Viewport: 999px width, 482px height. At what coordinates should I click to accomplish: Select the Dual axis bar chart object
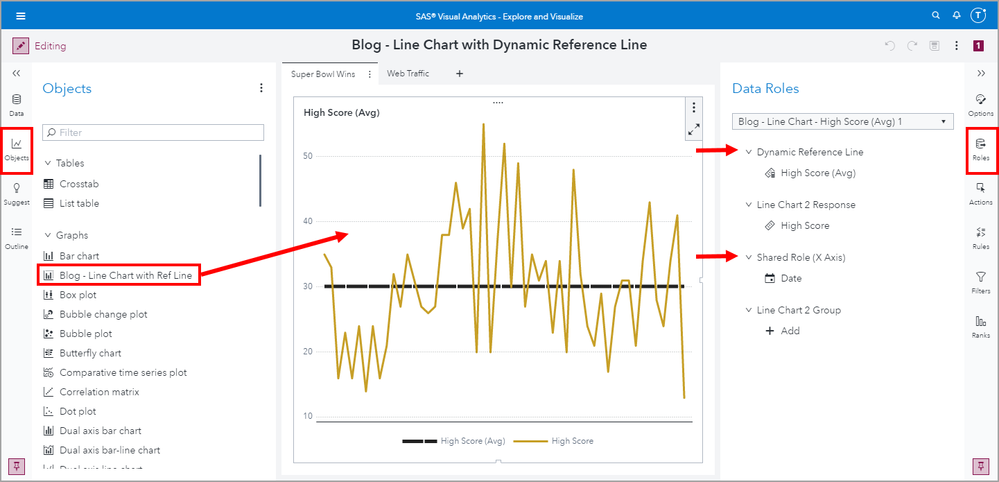(x=92, y=431)
